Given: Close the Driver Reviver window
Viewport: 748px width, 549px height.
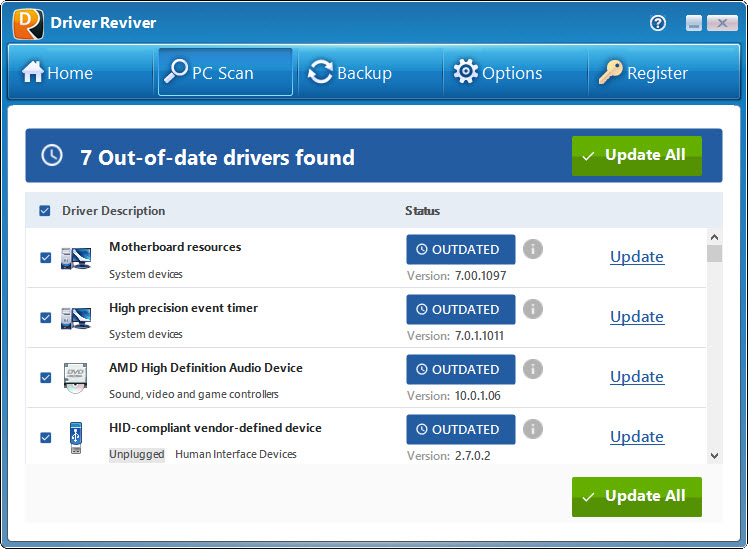Looking at the screenshot, I should (722, 23).
